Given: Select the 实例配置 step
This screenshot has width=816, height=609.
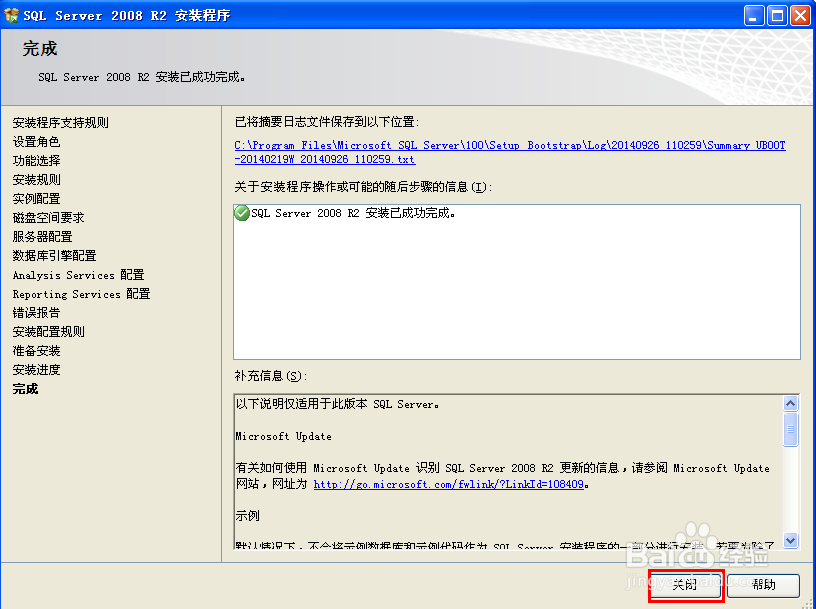Looking at the screenshot, I should click(36, 198).
